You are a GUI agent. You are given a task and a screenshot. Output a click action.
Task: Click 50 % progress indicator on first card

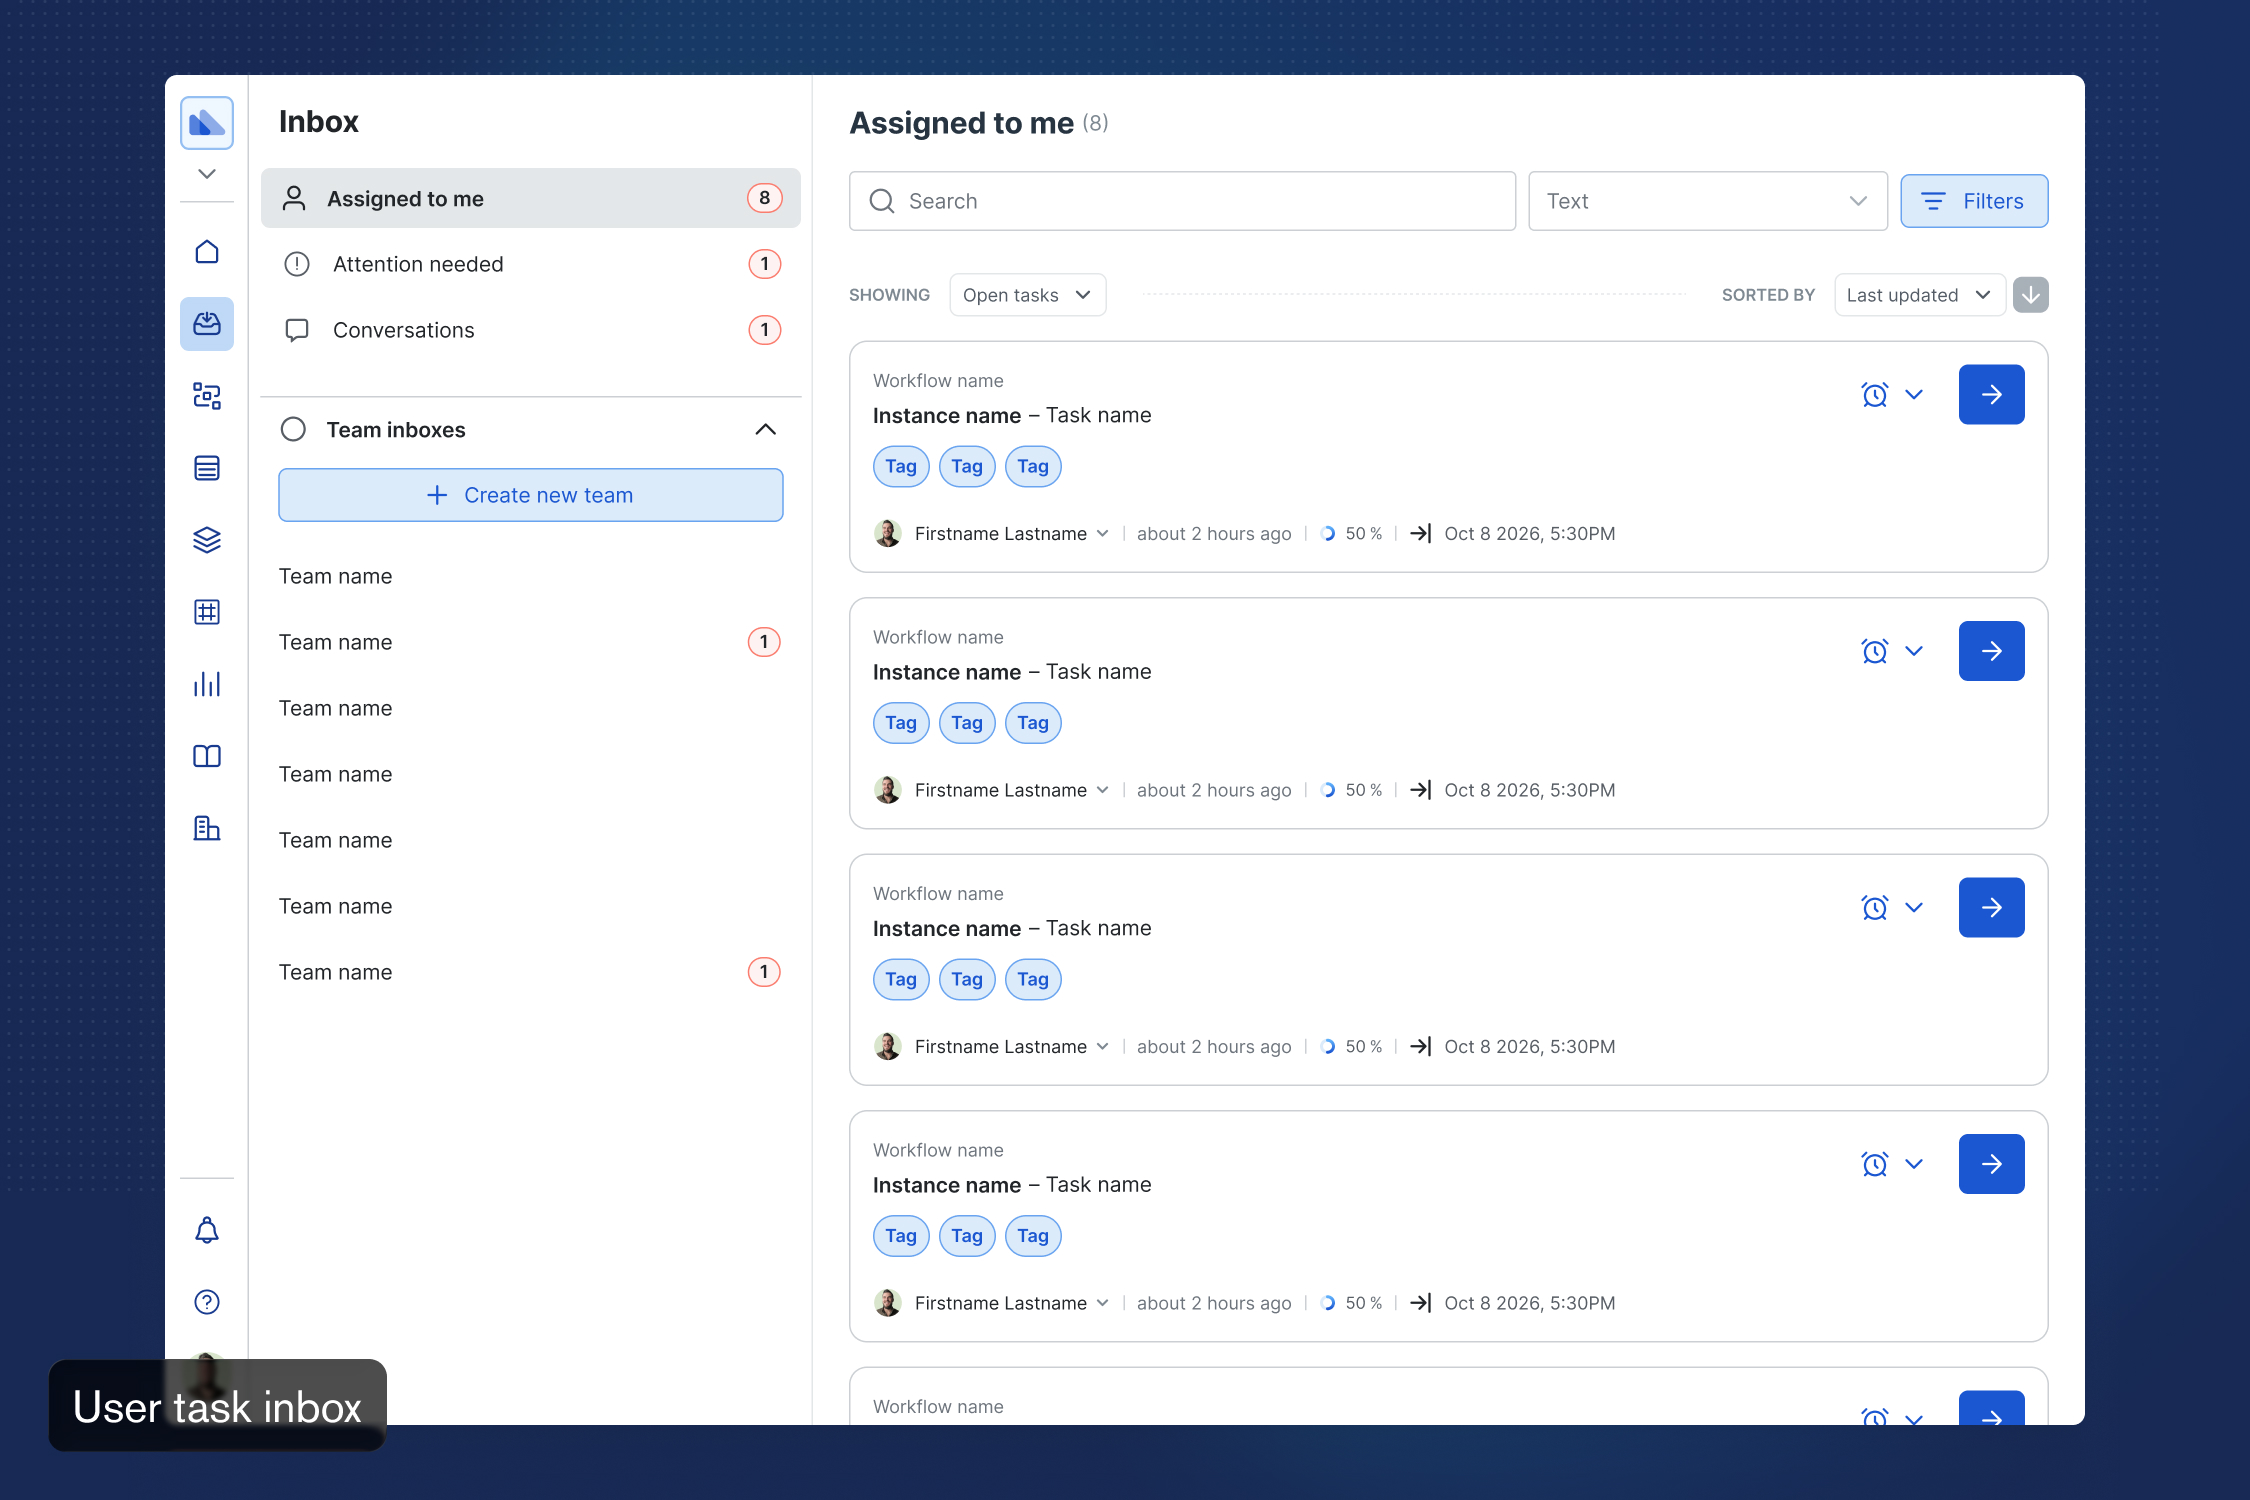point(1352,534)
